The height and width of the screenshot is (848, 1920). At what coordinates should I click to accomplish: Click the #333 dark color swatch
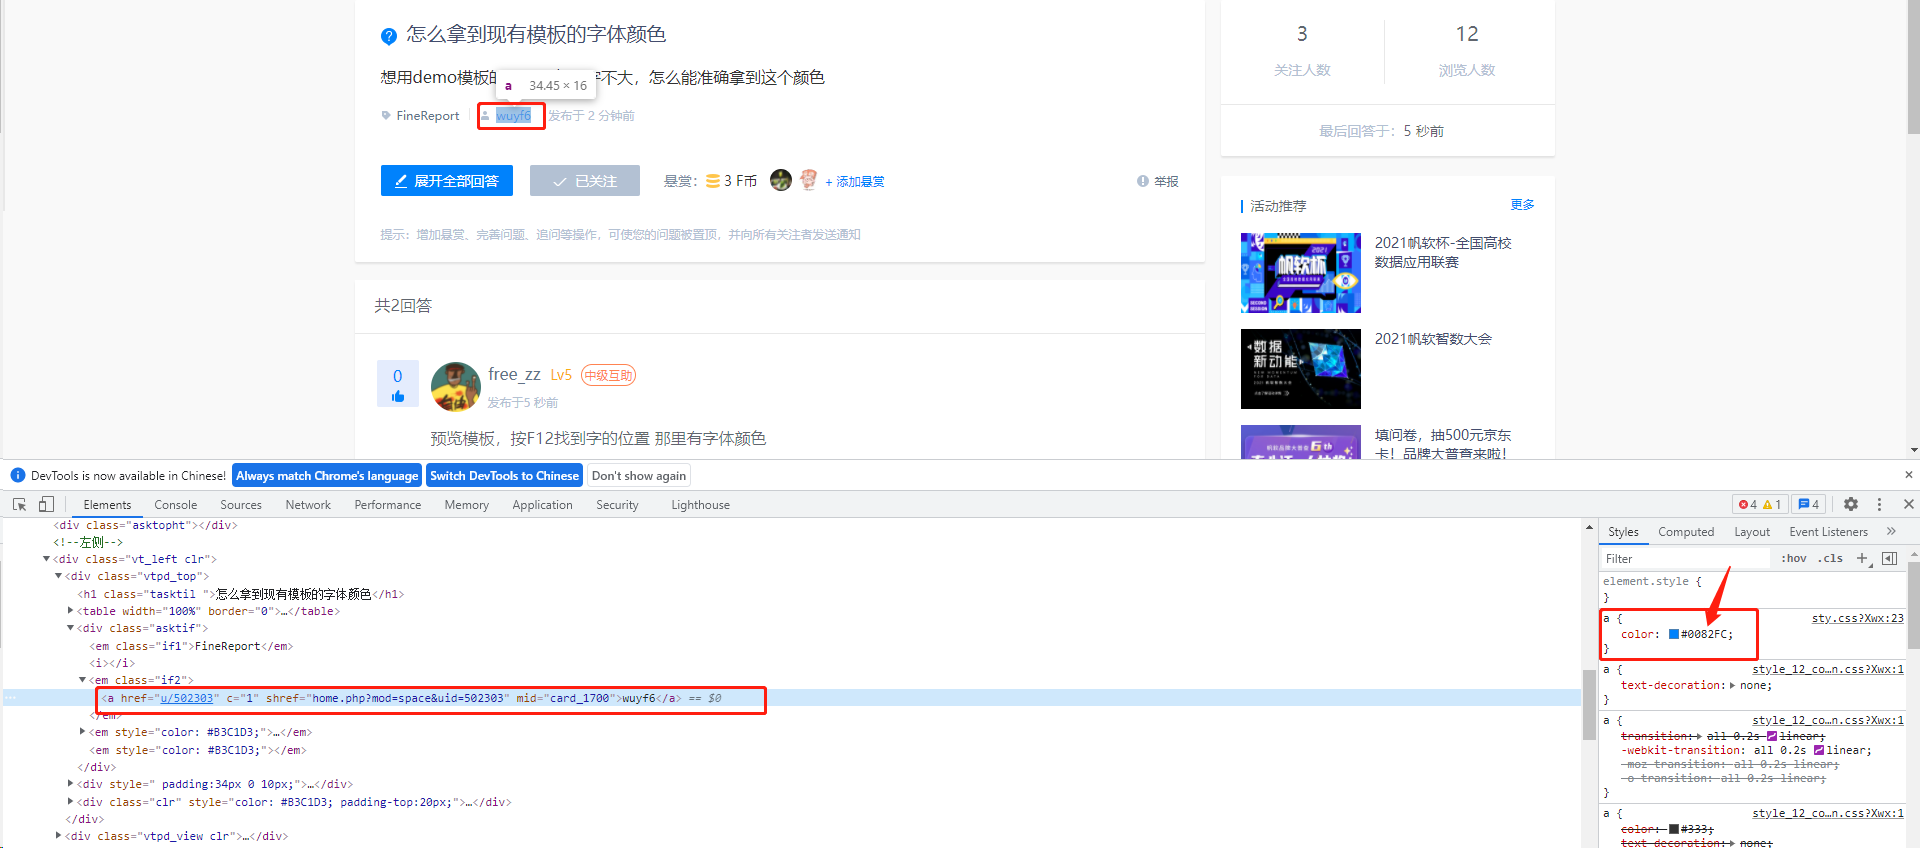point(1674,829)
